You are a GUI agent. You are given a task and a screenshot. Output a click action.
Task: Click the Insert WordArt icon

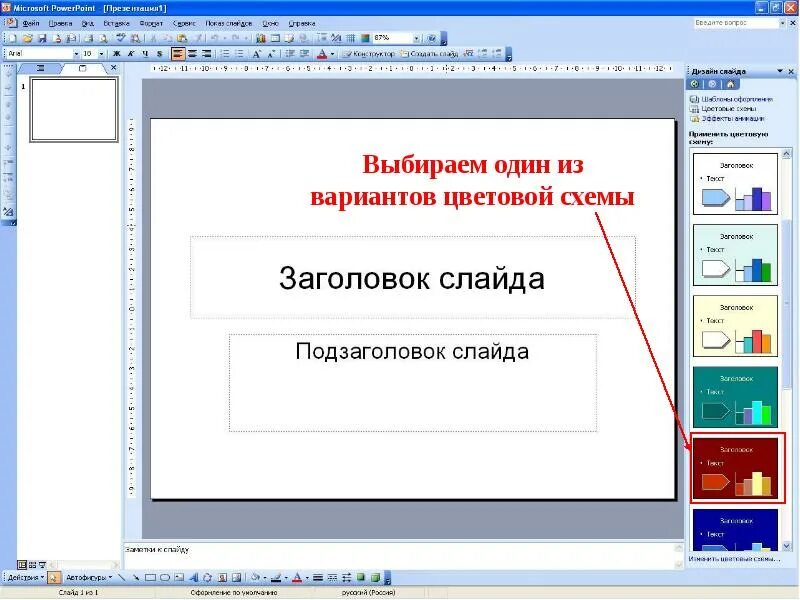click(193, 578)
